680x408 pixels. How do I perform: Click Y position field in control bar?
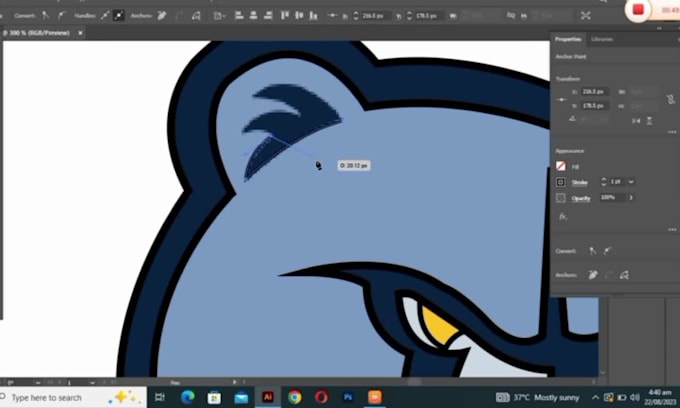pyautogui.click(x=428, y=16)
